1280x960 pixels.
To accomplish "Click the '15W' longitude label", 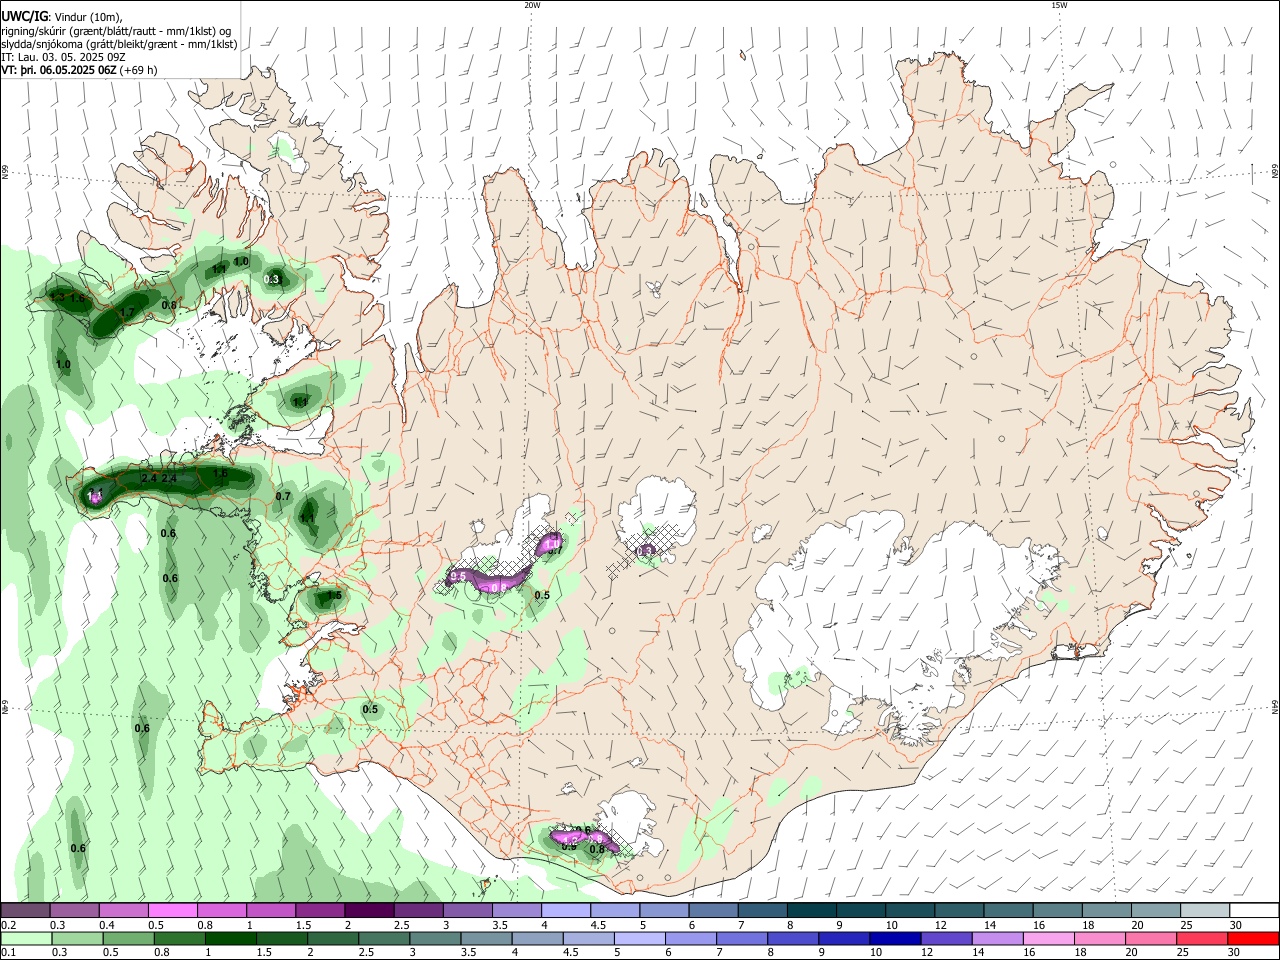I will [x=1059, y=5].
